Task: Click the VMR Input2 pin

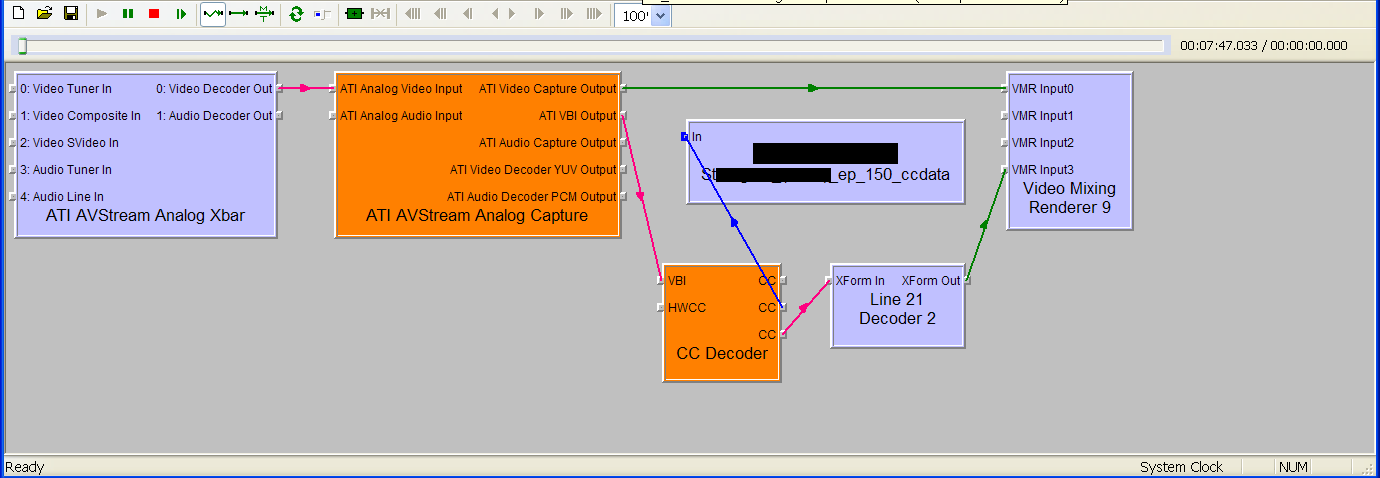Action: point(1042,143)
